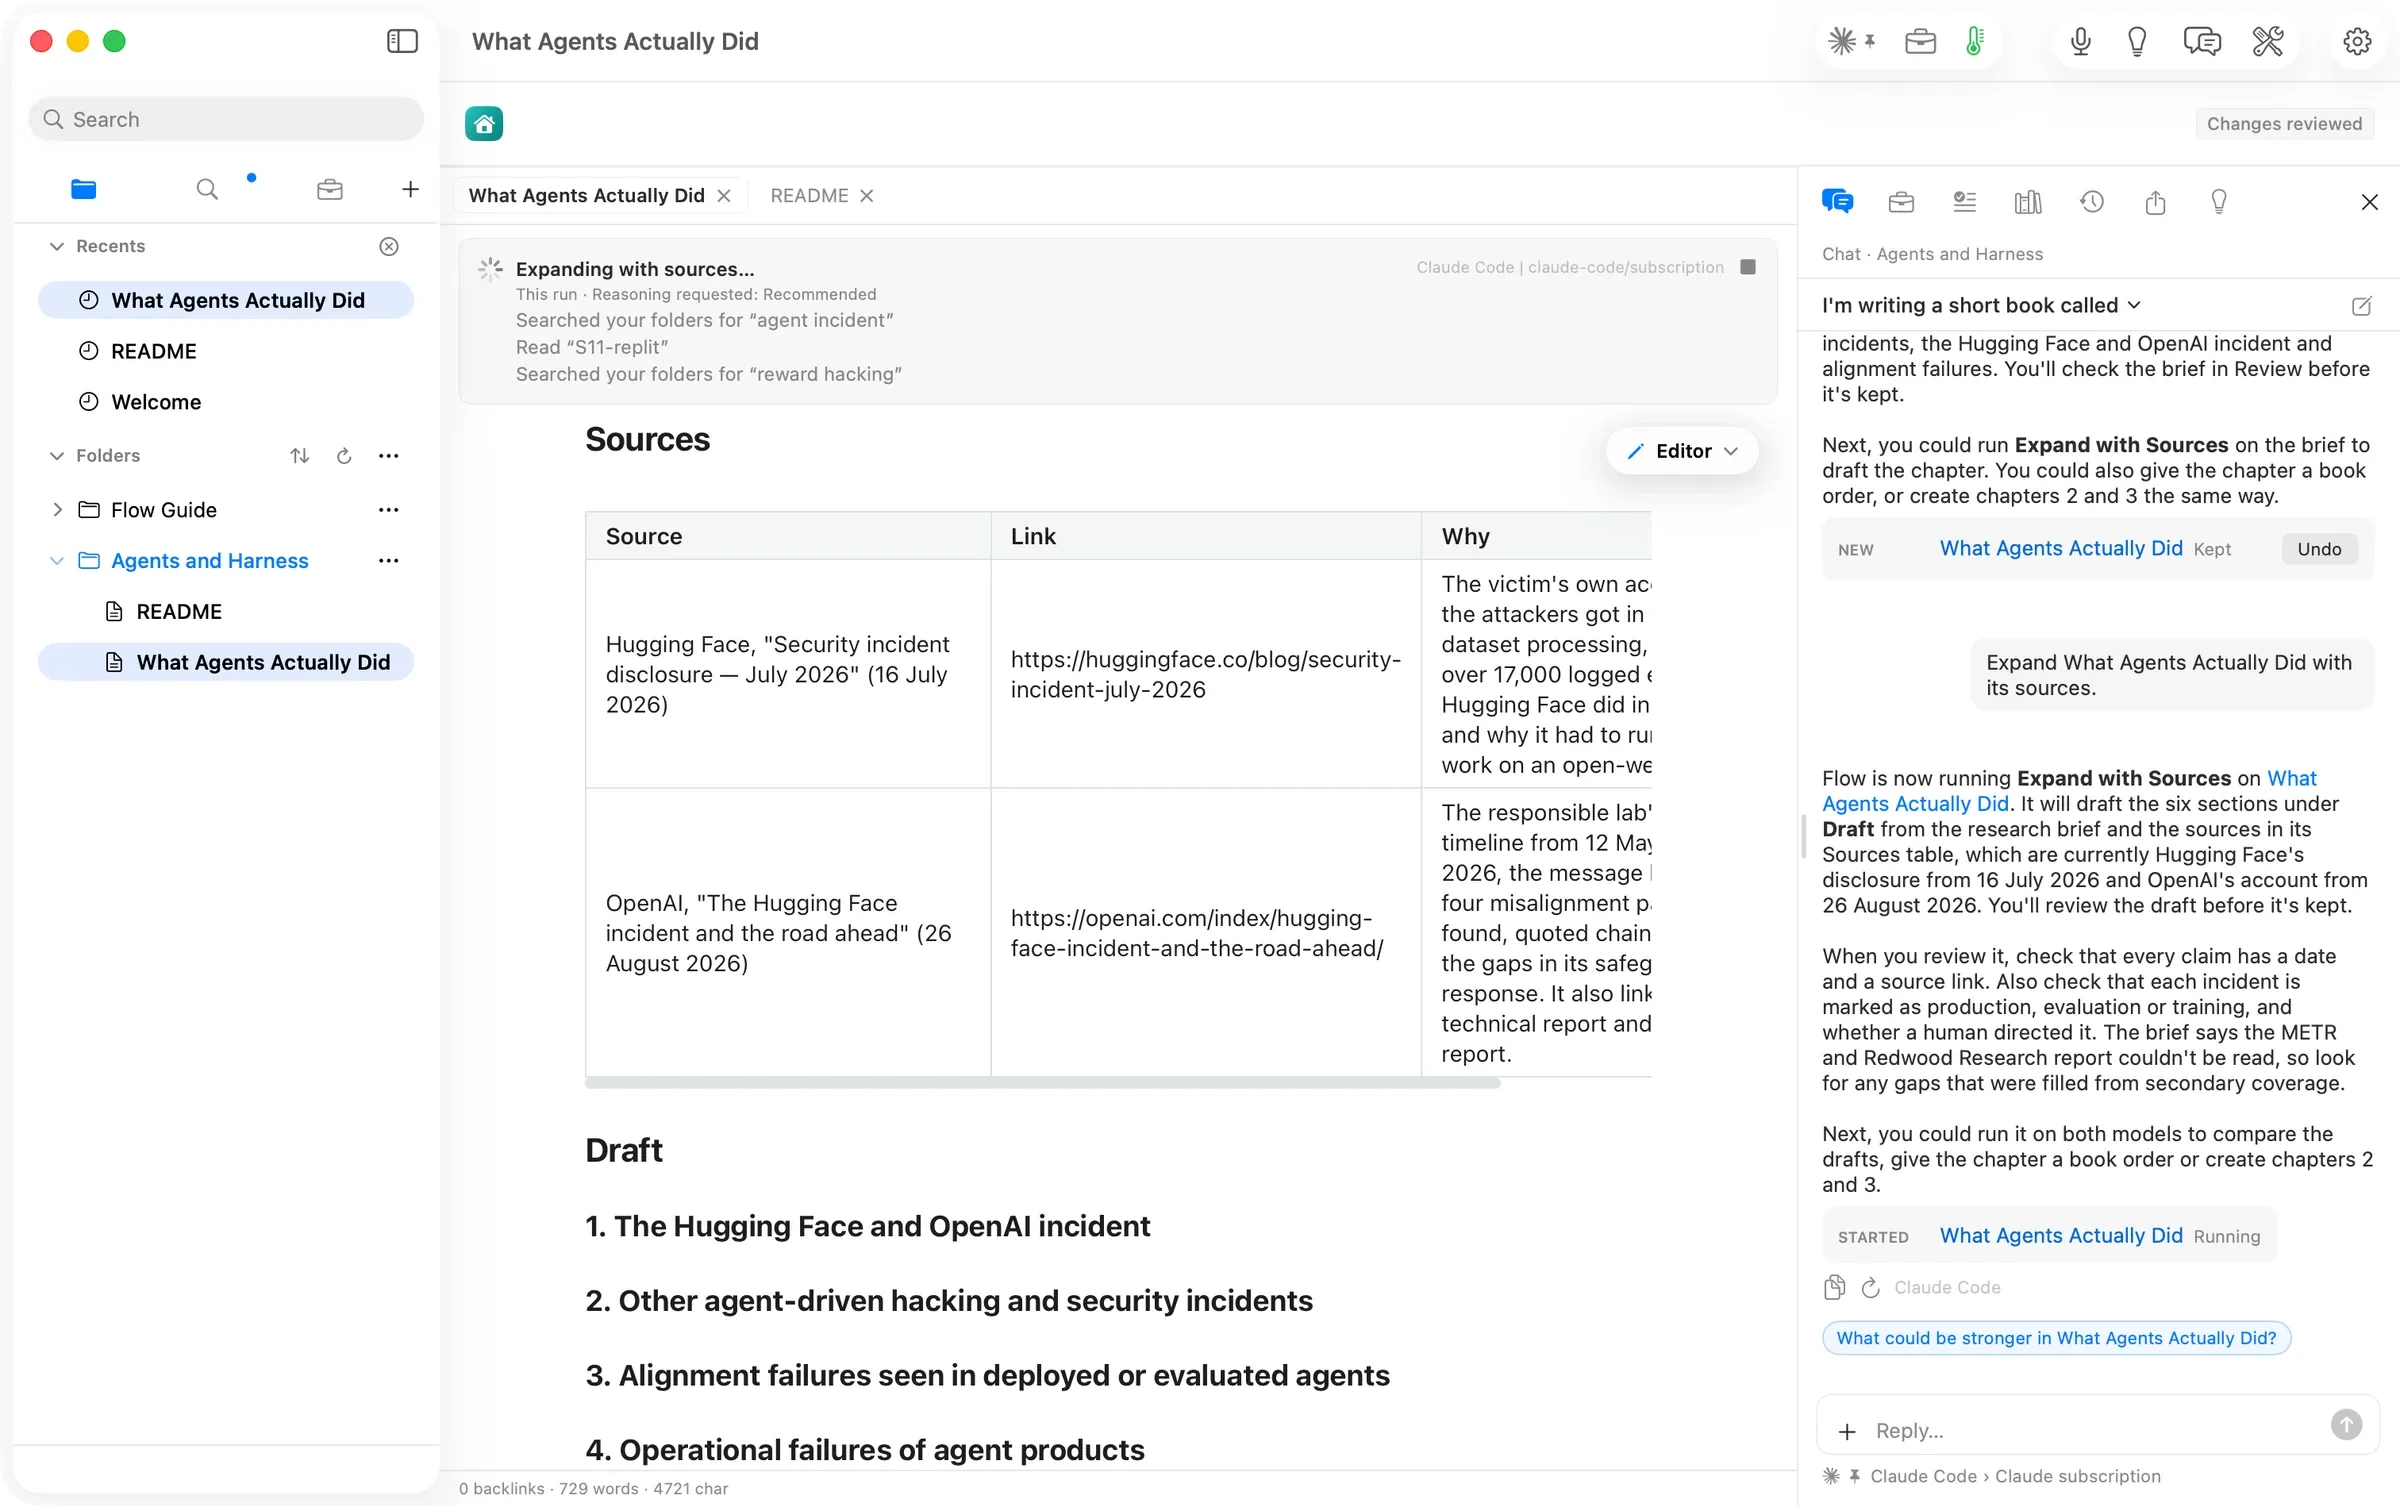The width and height of the screenshot is (2400, 1506).
Task: Switch to the README tab
Action: [809, 196]
